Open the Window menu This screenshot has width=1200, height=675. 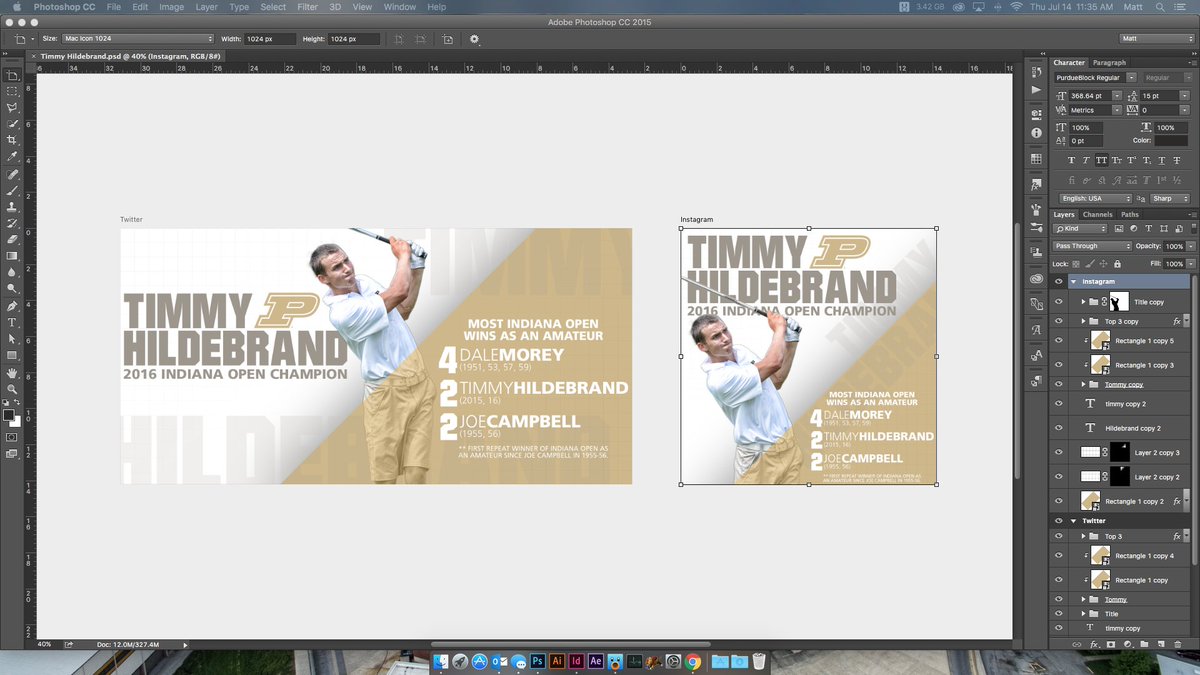coord(400,7)
